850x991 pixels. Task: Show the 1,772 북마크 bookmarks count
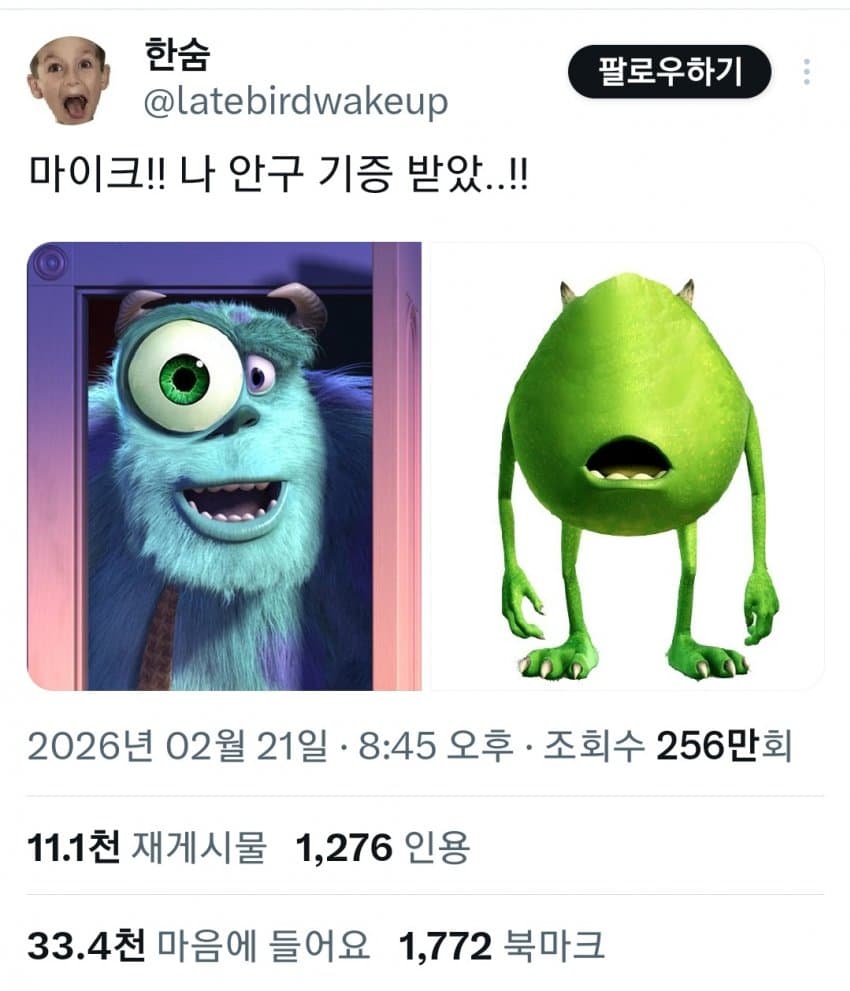click(502, 945)
